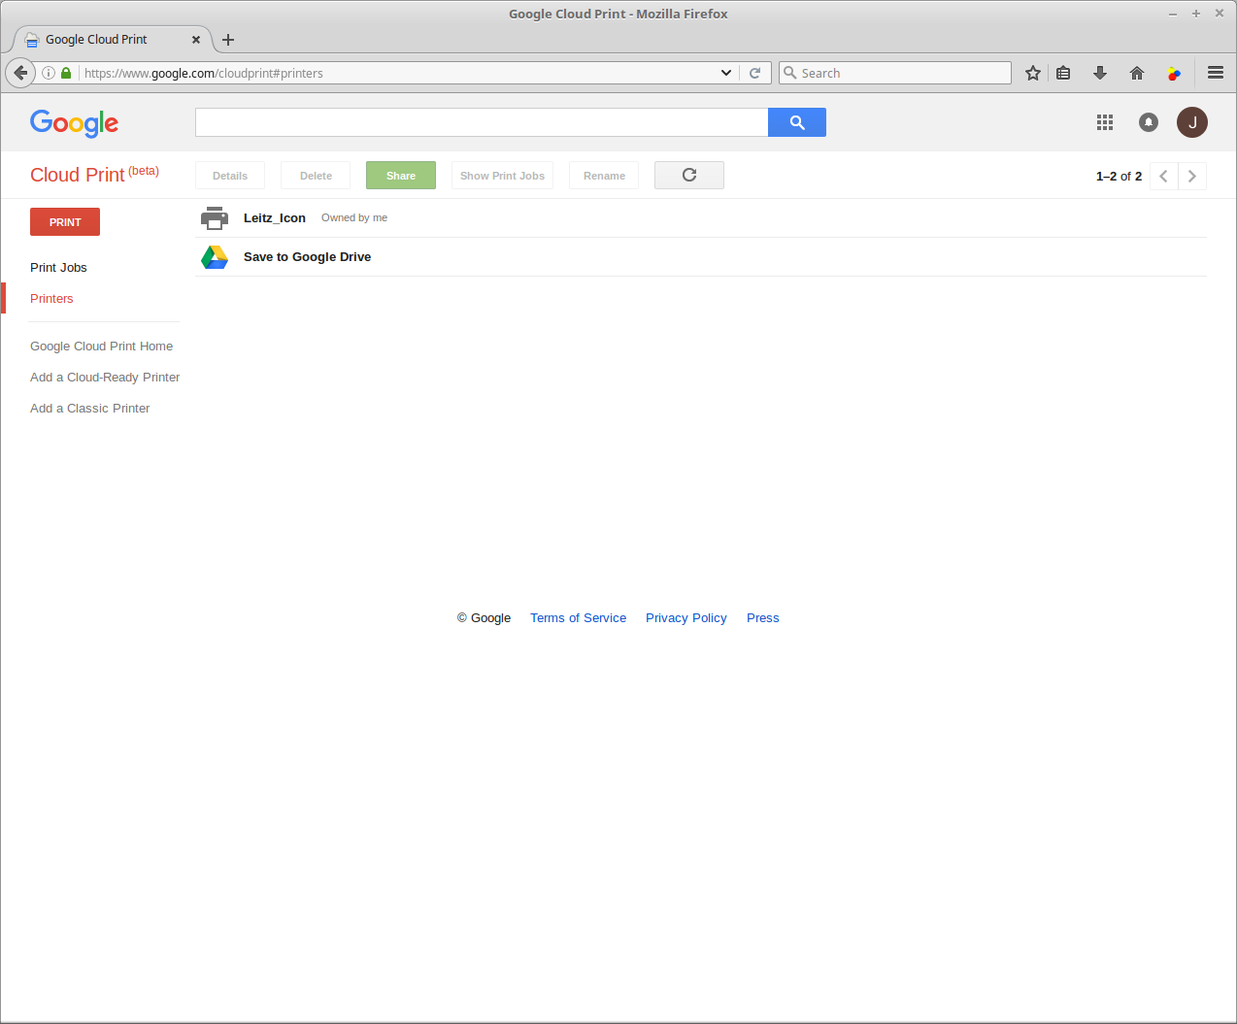
Task: Expand the URL bar history dropdown
Action: pos(726,72)
